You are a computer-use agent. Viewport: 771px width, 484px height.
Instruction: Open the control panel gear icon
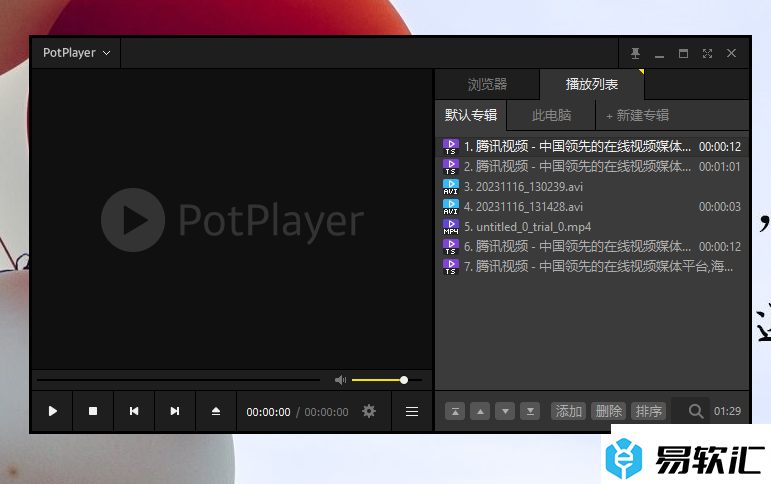click(x=369, y=411)
